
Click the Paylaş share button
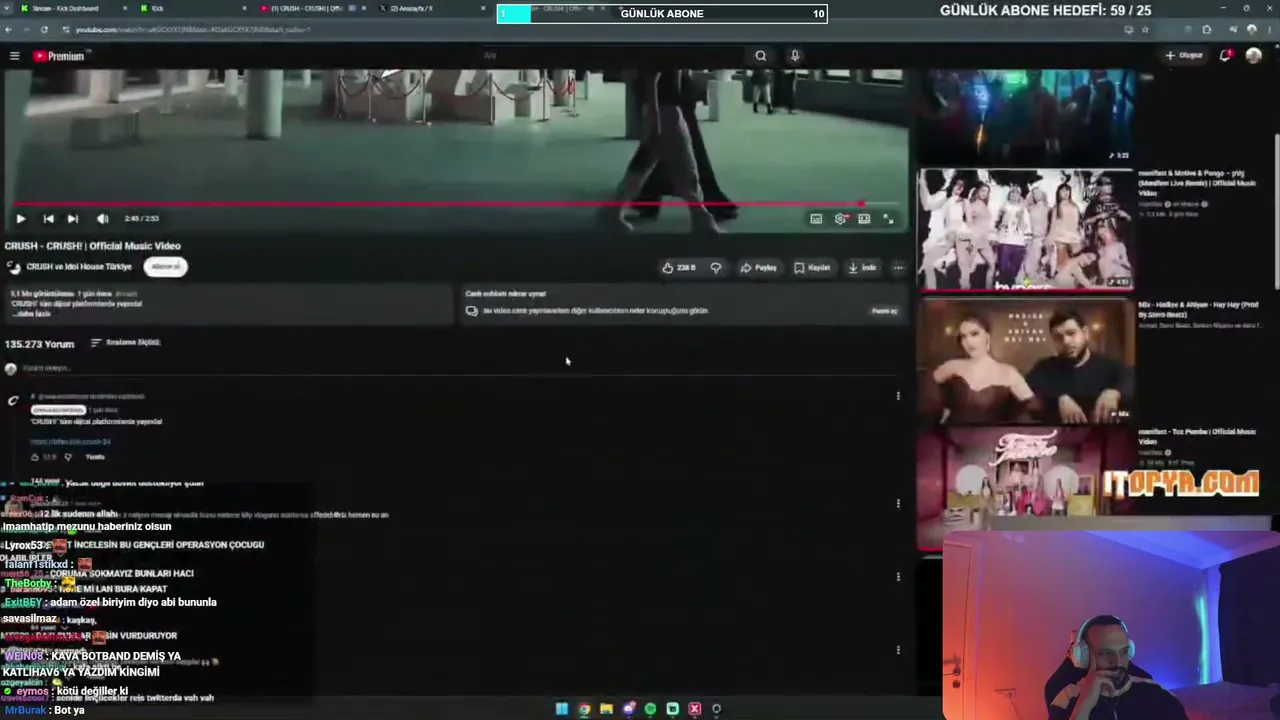758,267
